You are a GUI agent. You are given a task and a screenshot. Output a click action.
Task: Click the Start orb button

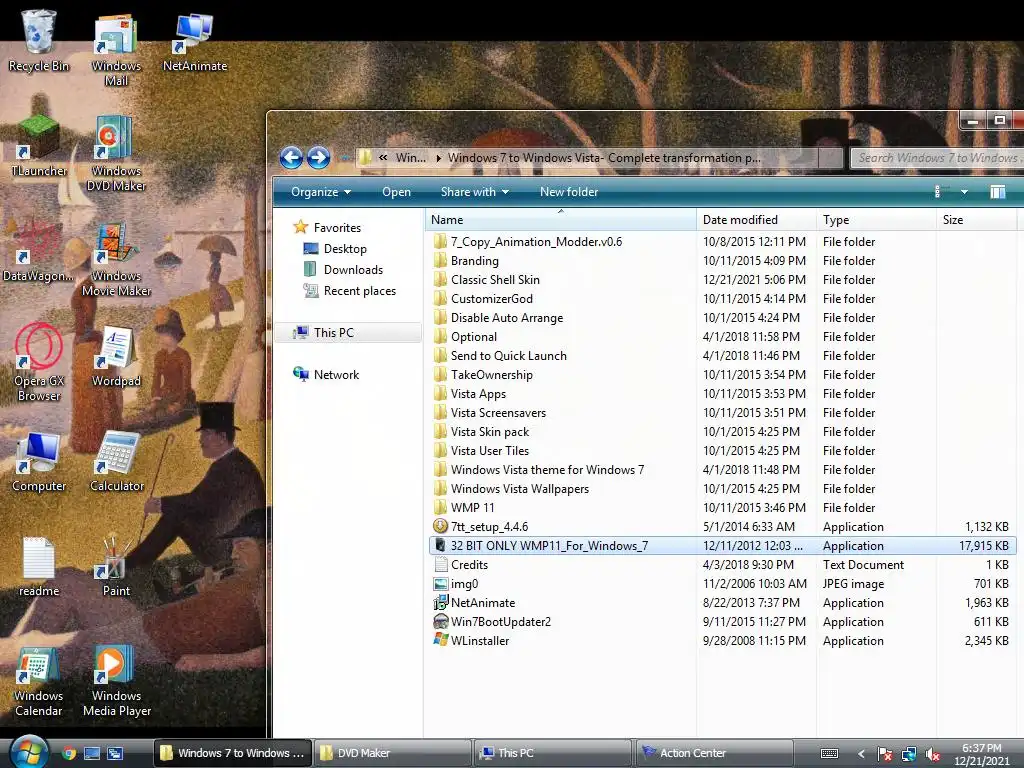[29, 752]
